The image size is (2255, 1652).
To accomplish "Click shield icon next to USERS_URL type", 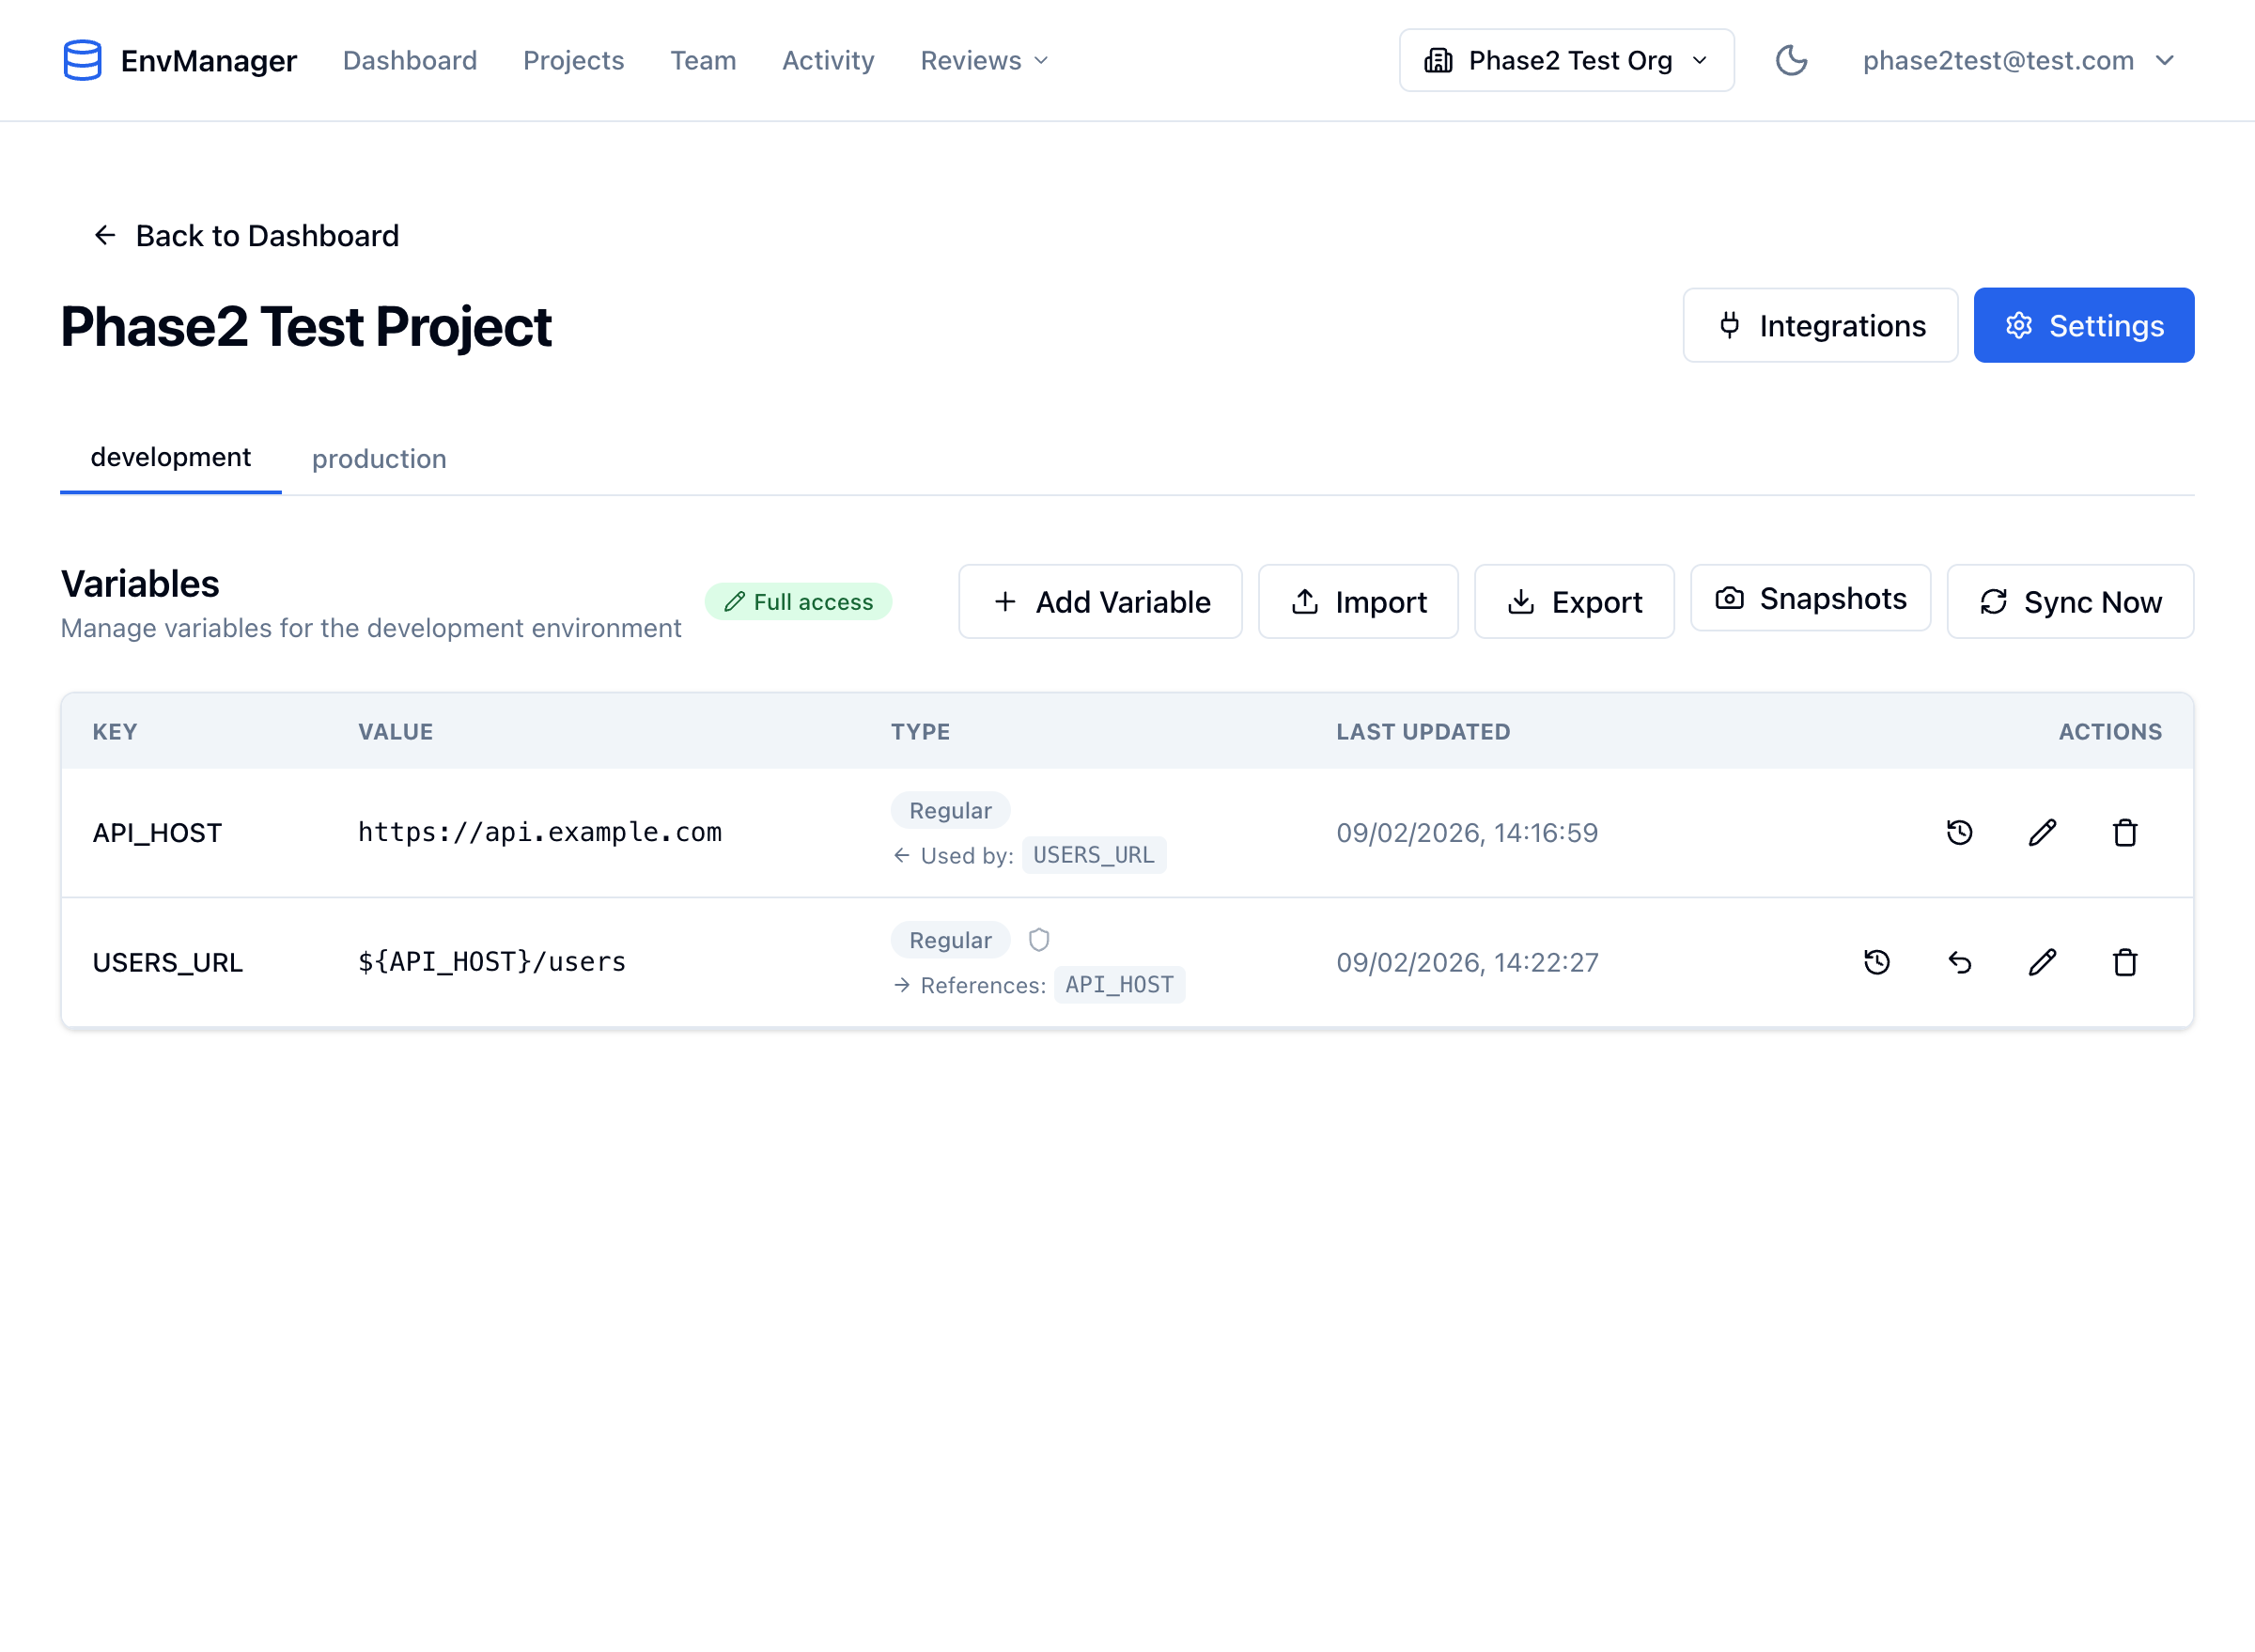I will pos(1039,940).
